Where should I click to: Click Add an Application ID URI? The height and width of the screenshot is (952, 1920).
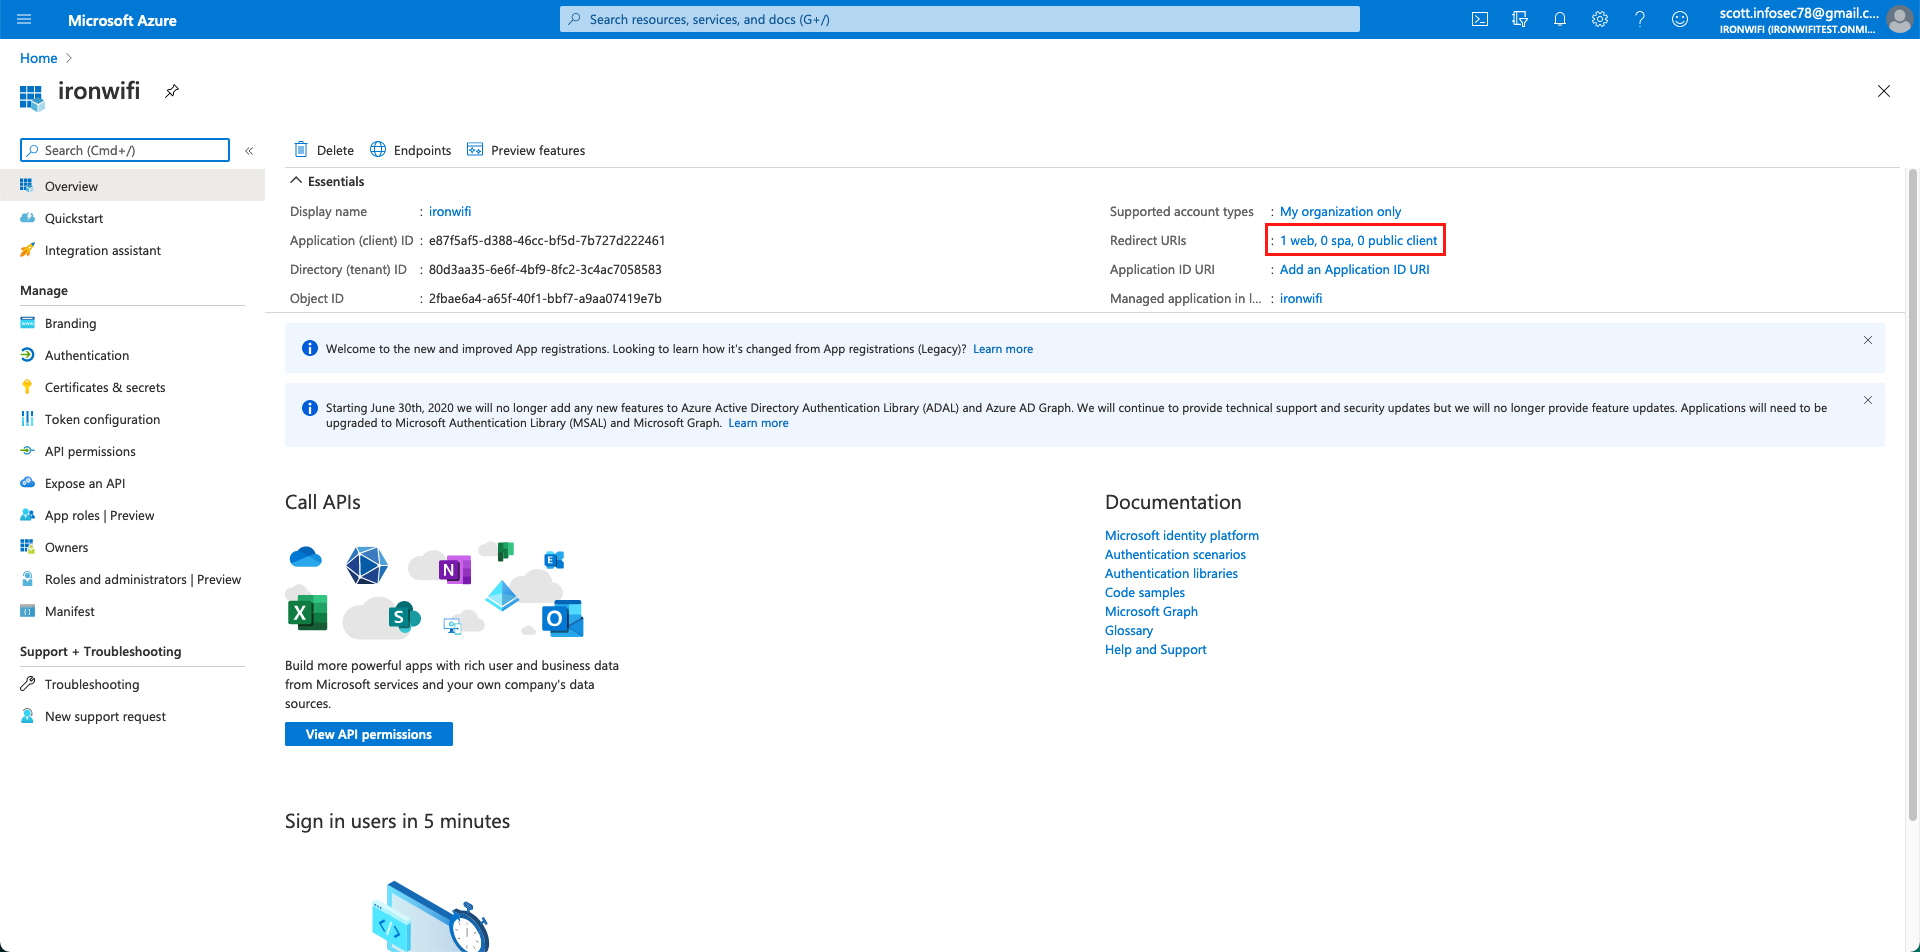pyautogui.click(x=1354, y=269)
